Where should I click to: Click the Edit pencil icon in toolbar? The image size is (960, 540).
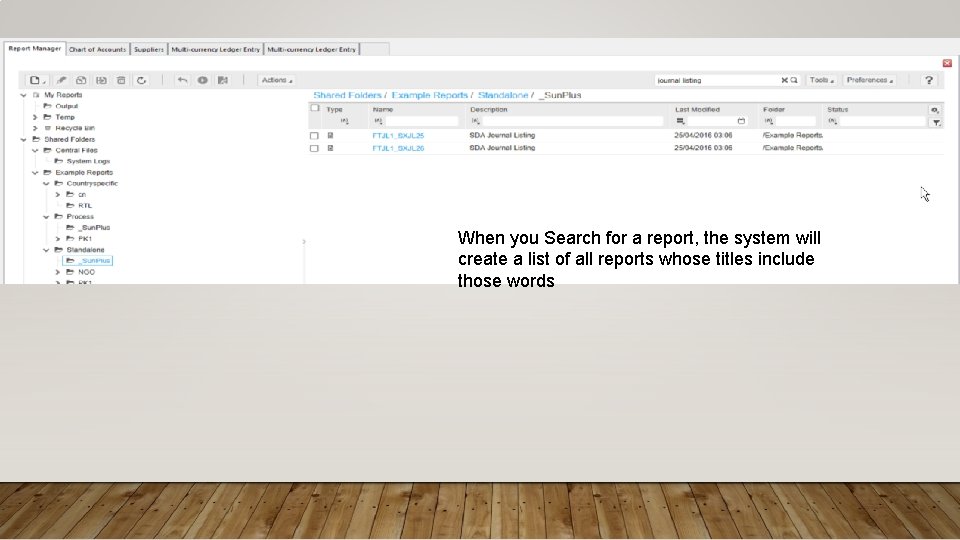pos(61,80)
